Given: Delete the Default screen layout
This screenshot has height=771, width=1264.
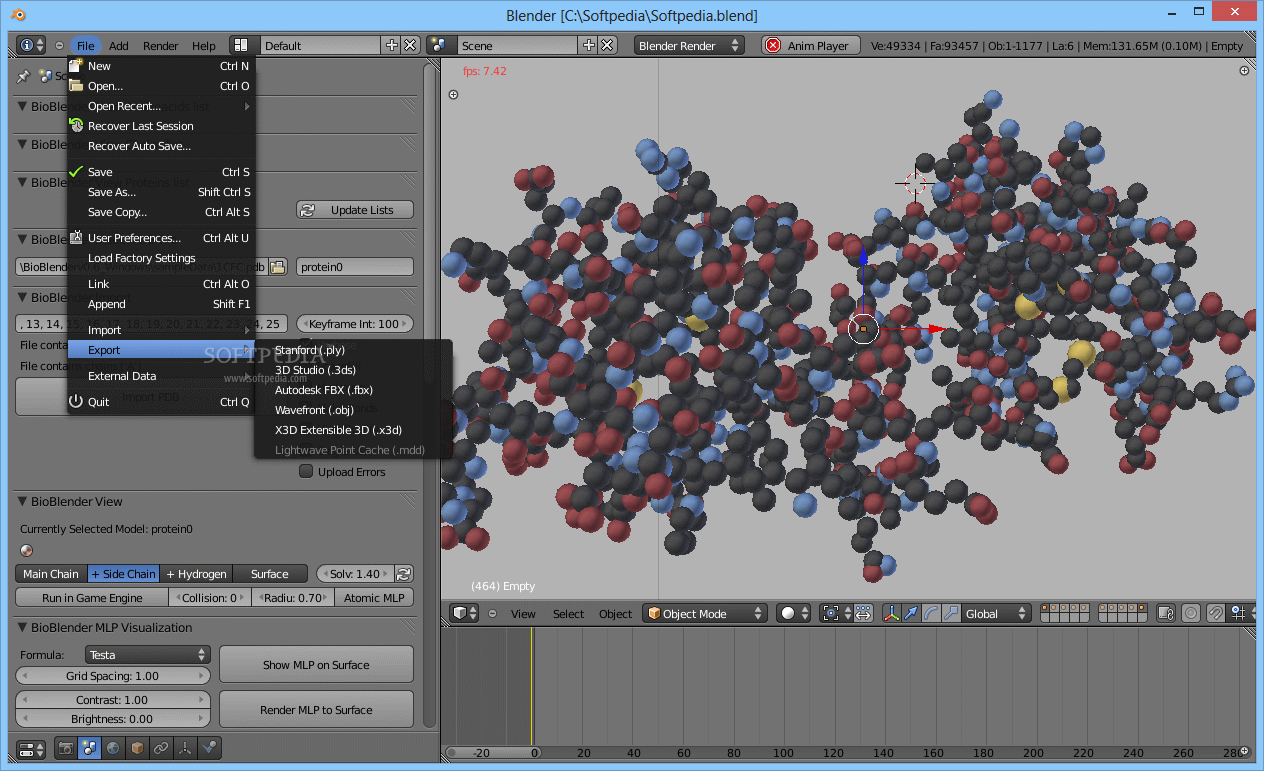Looking at the screenshot, I should tap(409, 45).
